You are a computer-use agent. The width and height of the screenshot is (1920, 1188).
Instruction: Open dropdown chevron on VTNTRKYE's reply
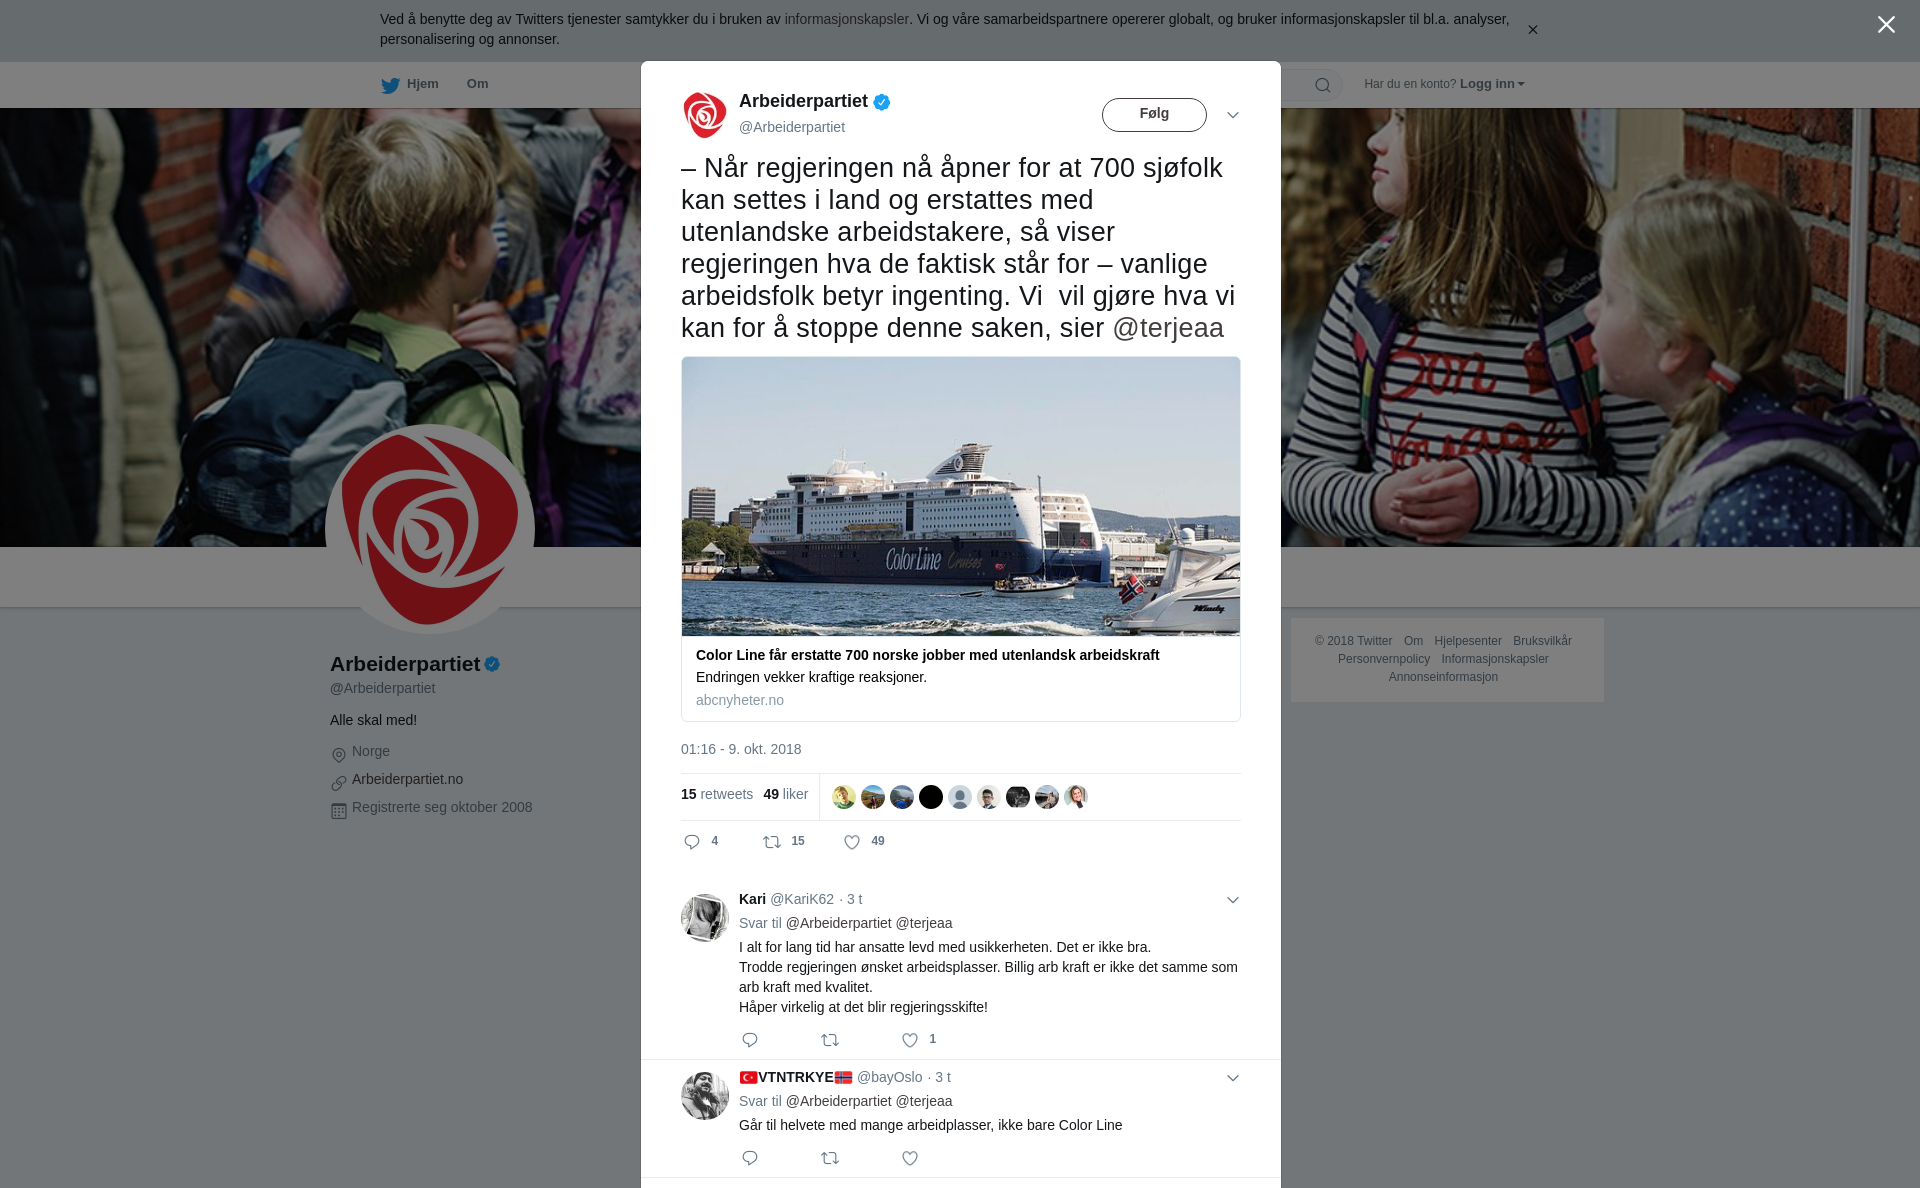pyautogui.click(x=1233, y=1078)
